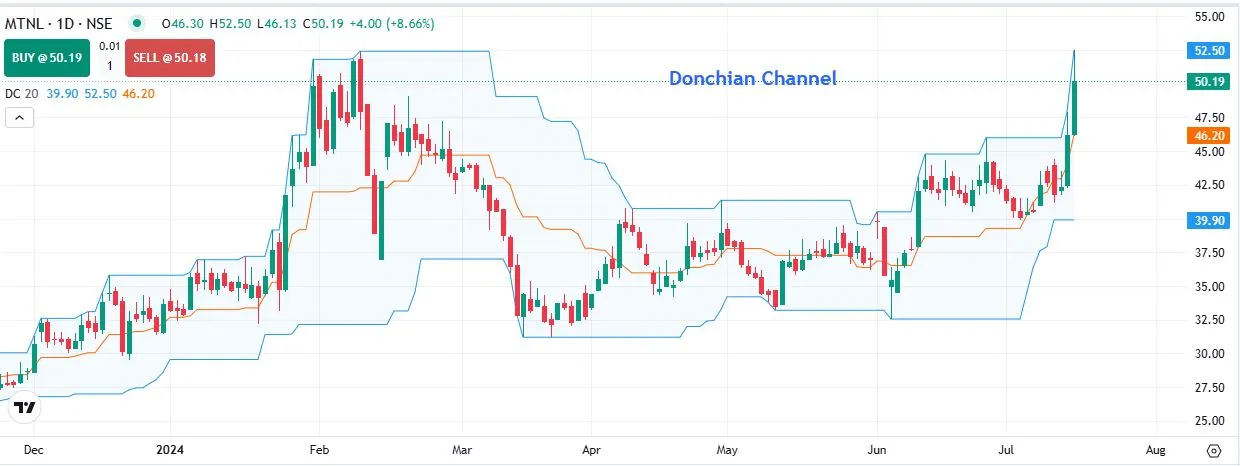Click the order quantity value 1

pos(109,66)
